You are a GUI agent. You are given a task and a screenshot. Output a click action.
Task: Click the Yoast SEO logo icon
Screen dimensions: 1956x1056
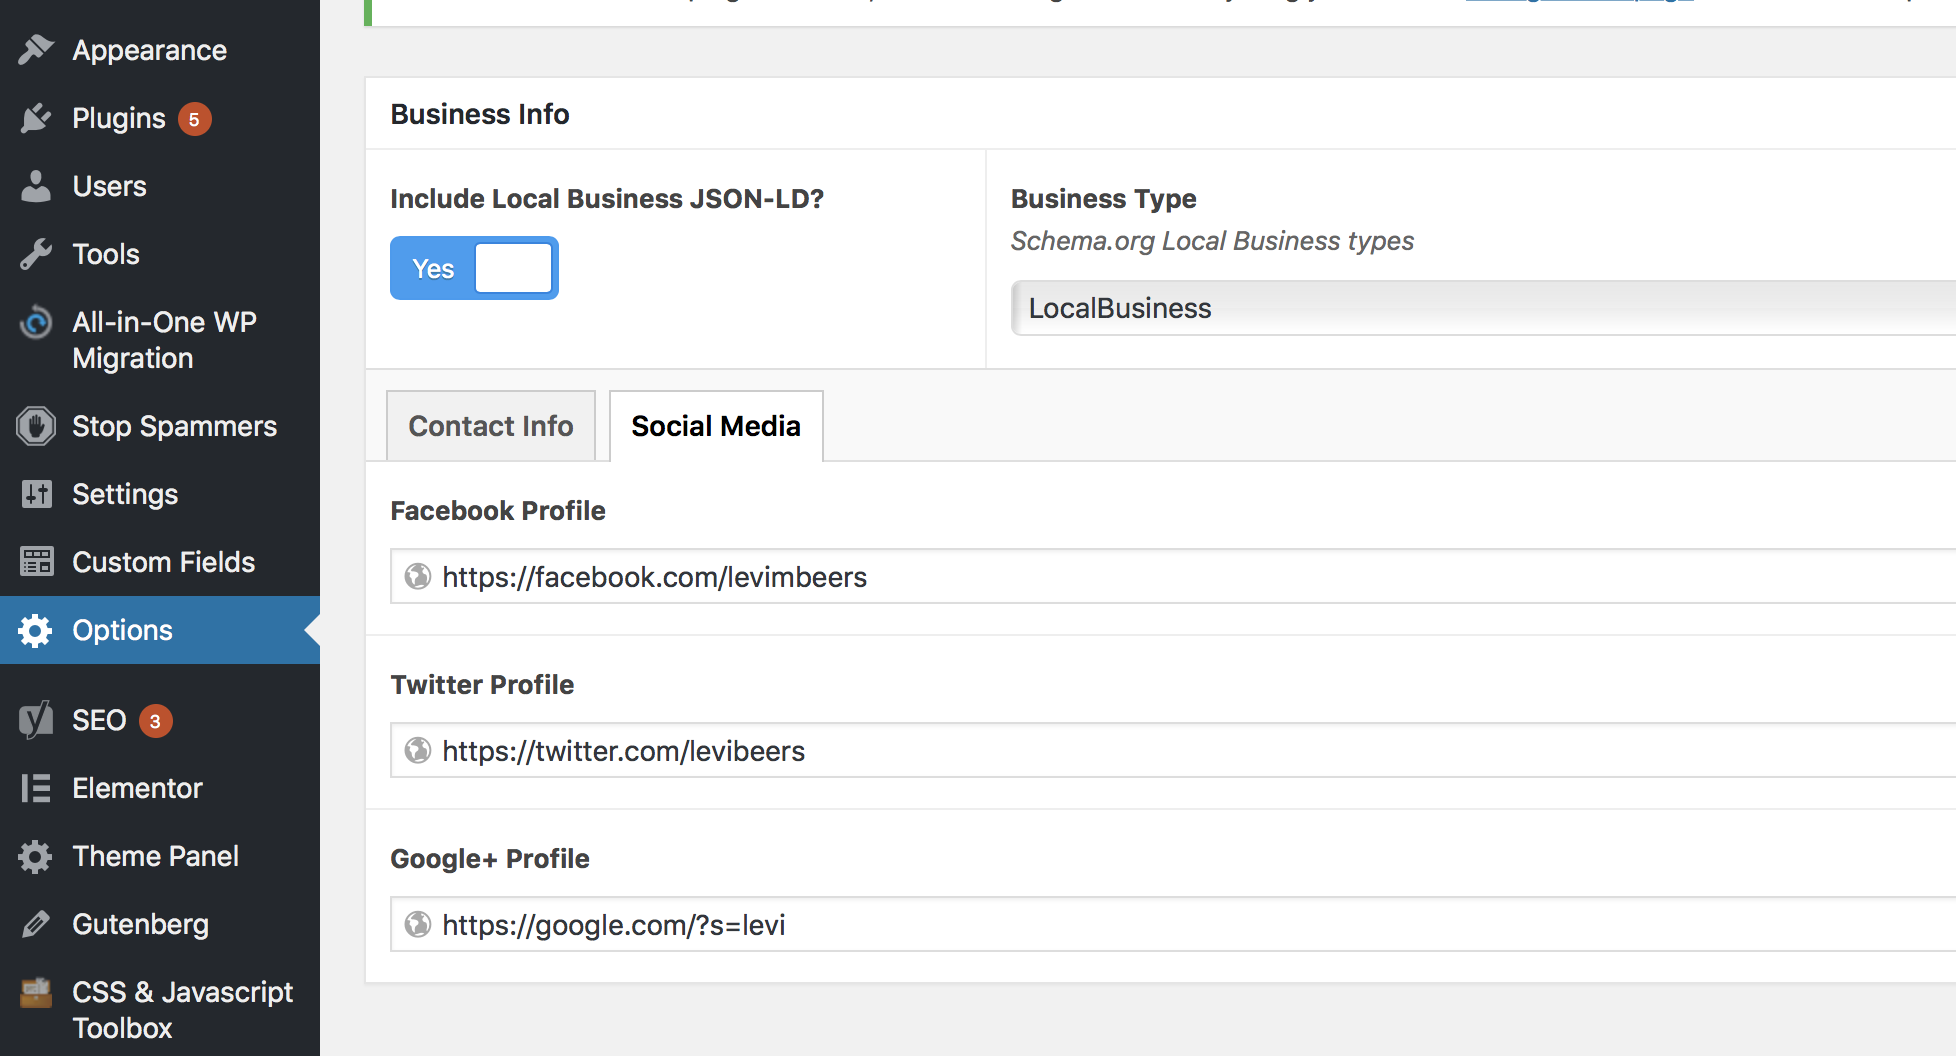pyautogui.click(x=37, y=720)
